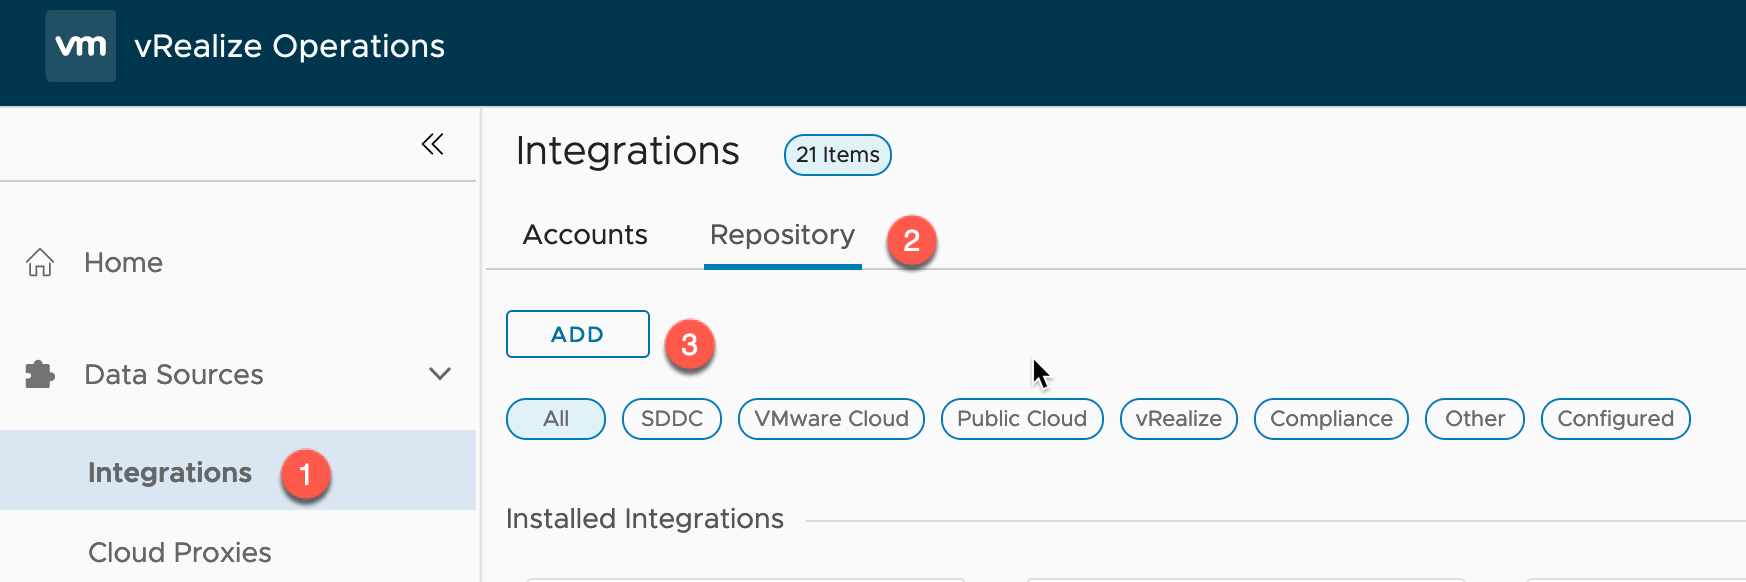Switch to the Accounts tab
The width and height of the screenshot is (1746, 582).
point(585,235)
